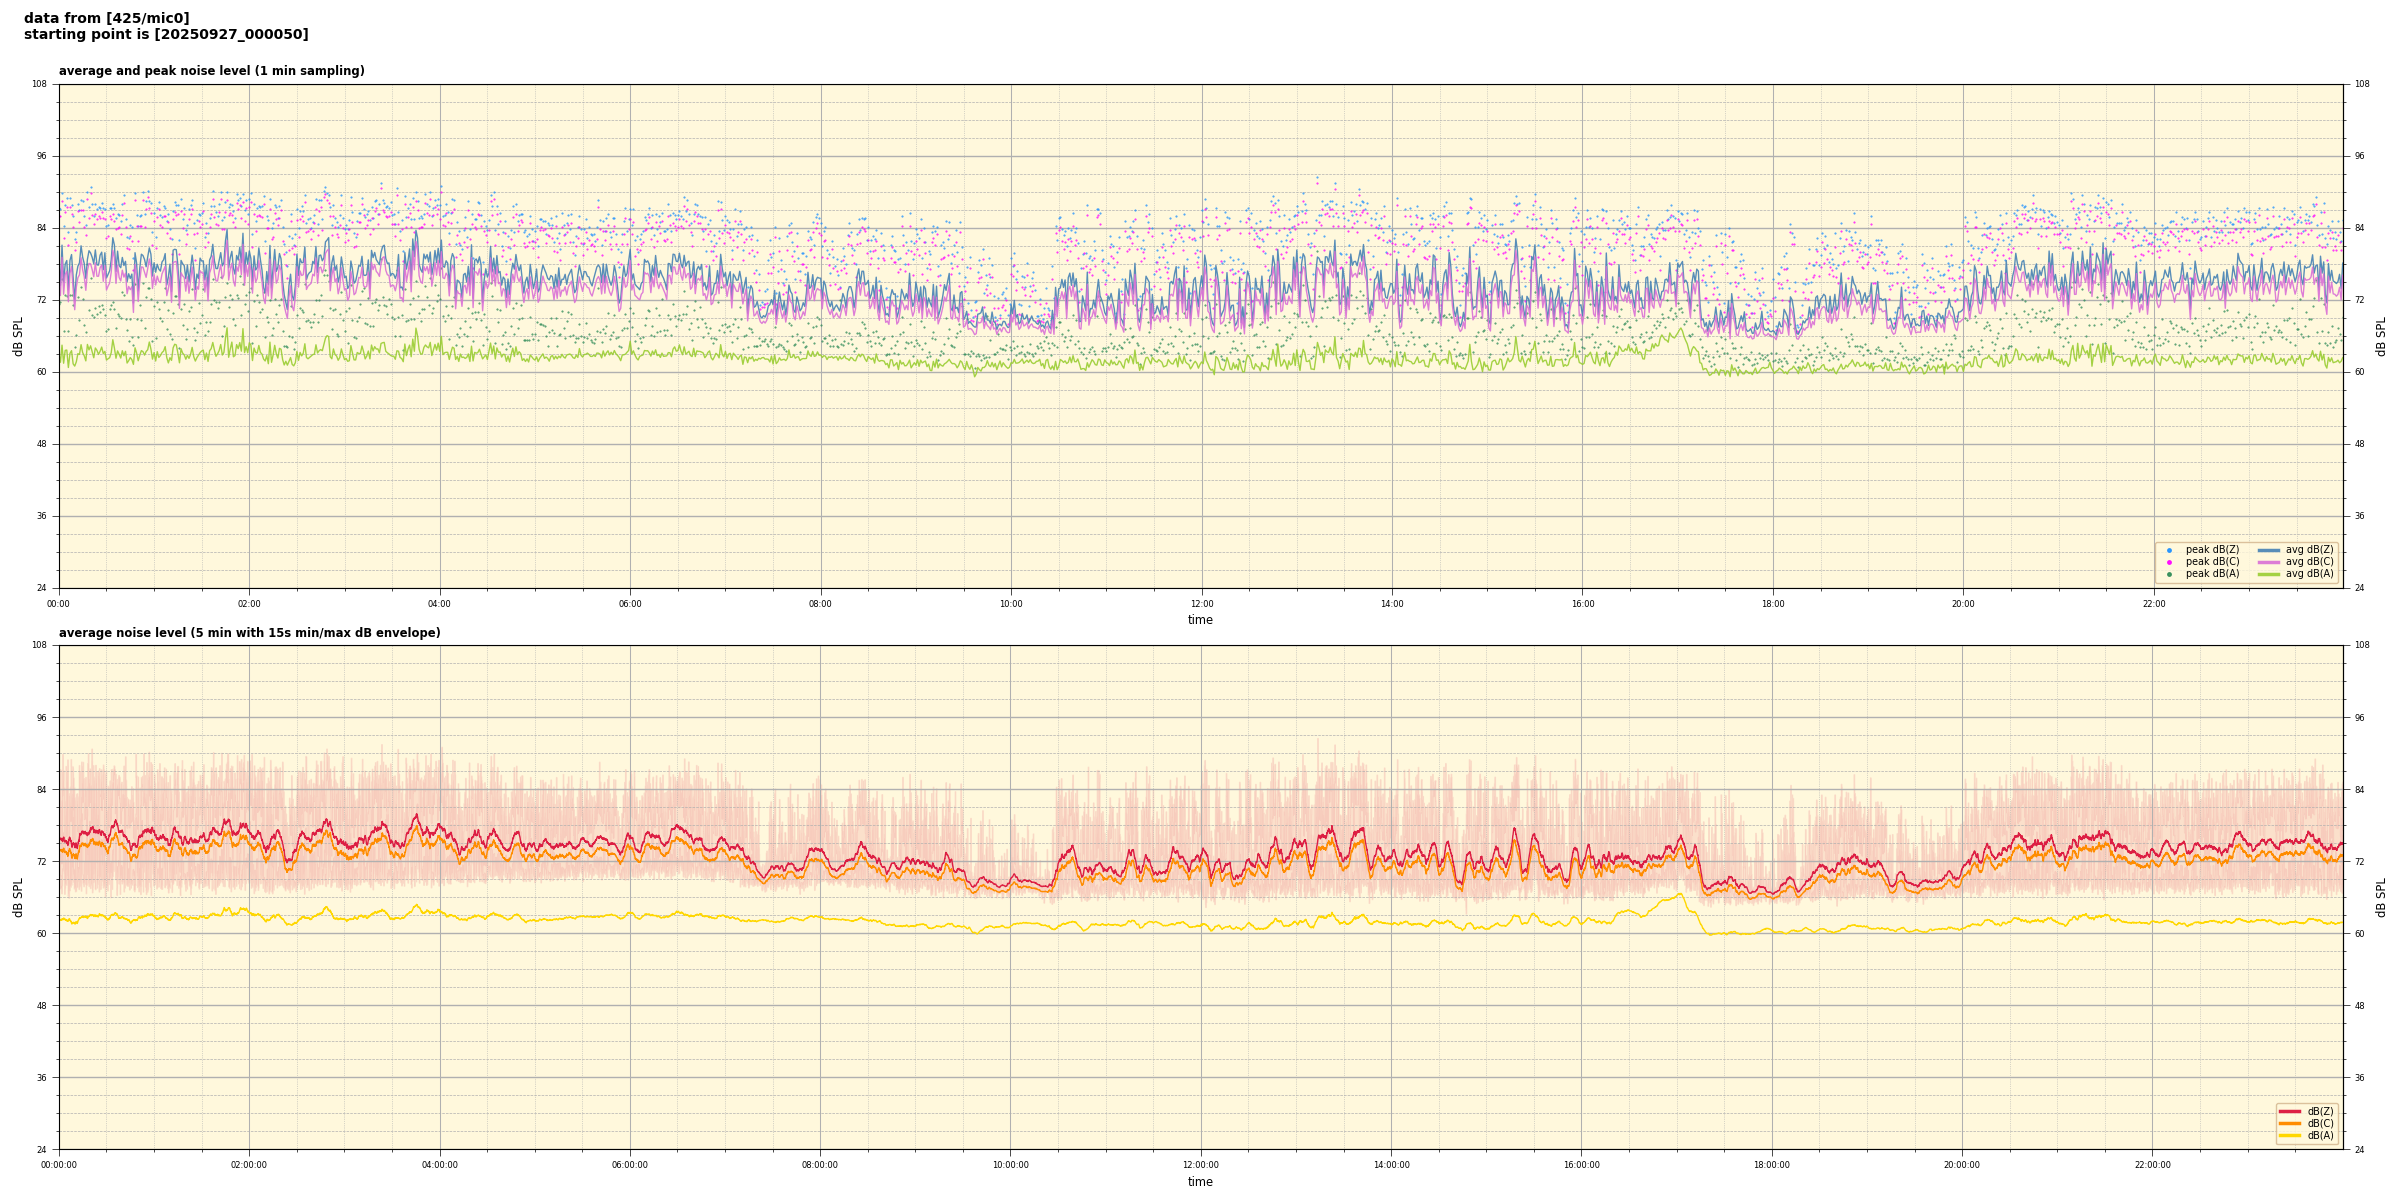The height and width of the screenshot is (1200, 2400).
Task: Click the top chart 'time' x-axis label
Action: [x=1200, y=620]
